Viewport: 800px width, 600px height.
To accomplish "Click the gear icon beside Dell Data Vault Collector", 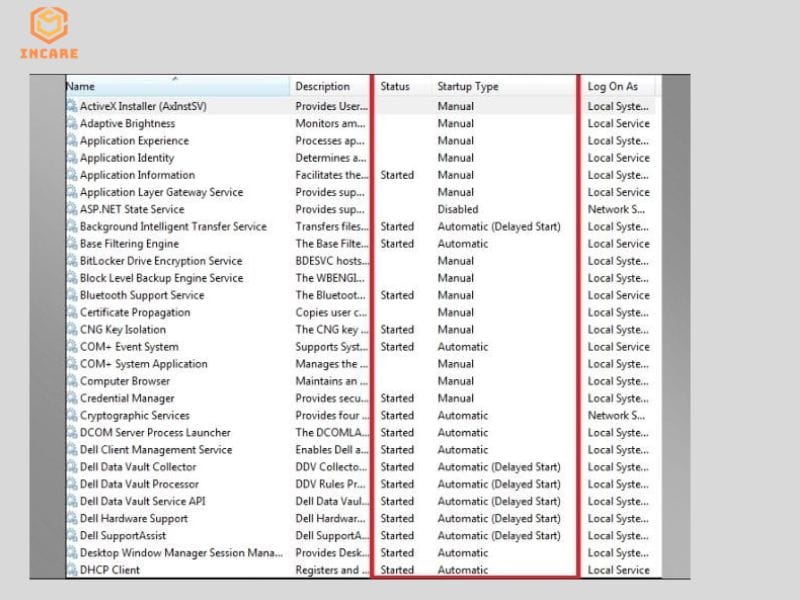I will 72,467.
